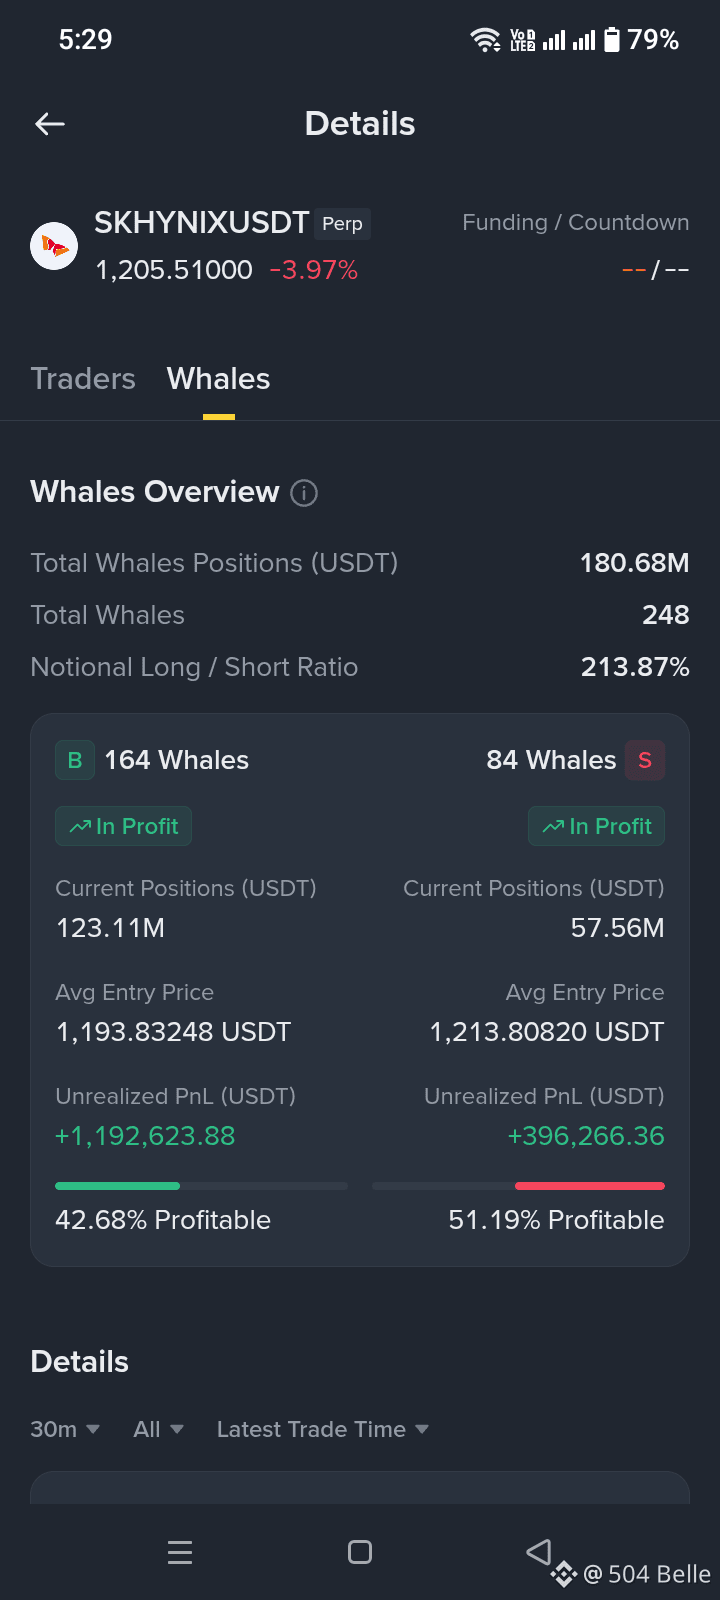Tap the SKHYNIXUSDT coin logo
The height and width of the screenshot is (1600, 720).
point(54,246)
